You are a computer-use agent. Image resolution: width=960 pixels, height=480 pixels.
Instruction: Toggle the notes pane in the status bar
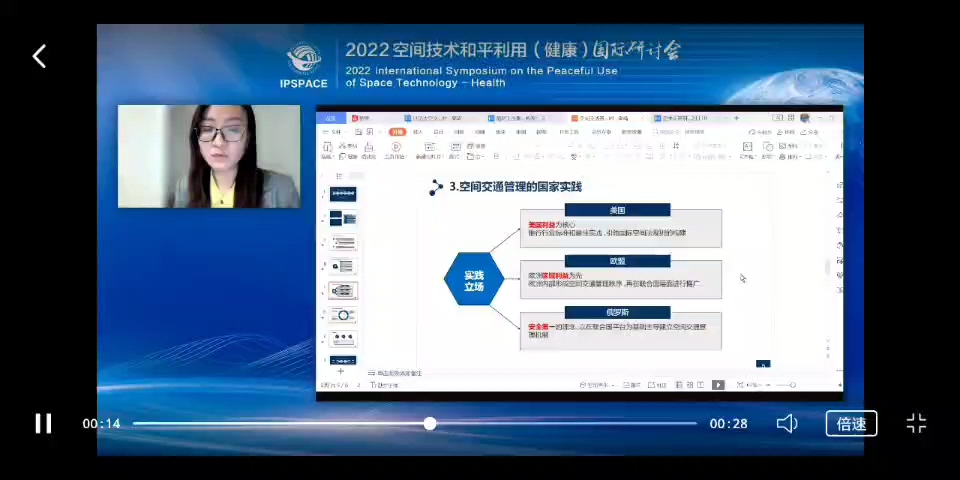[x=632, y=385]
